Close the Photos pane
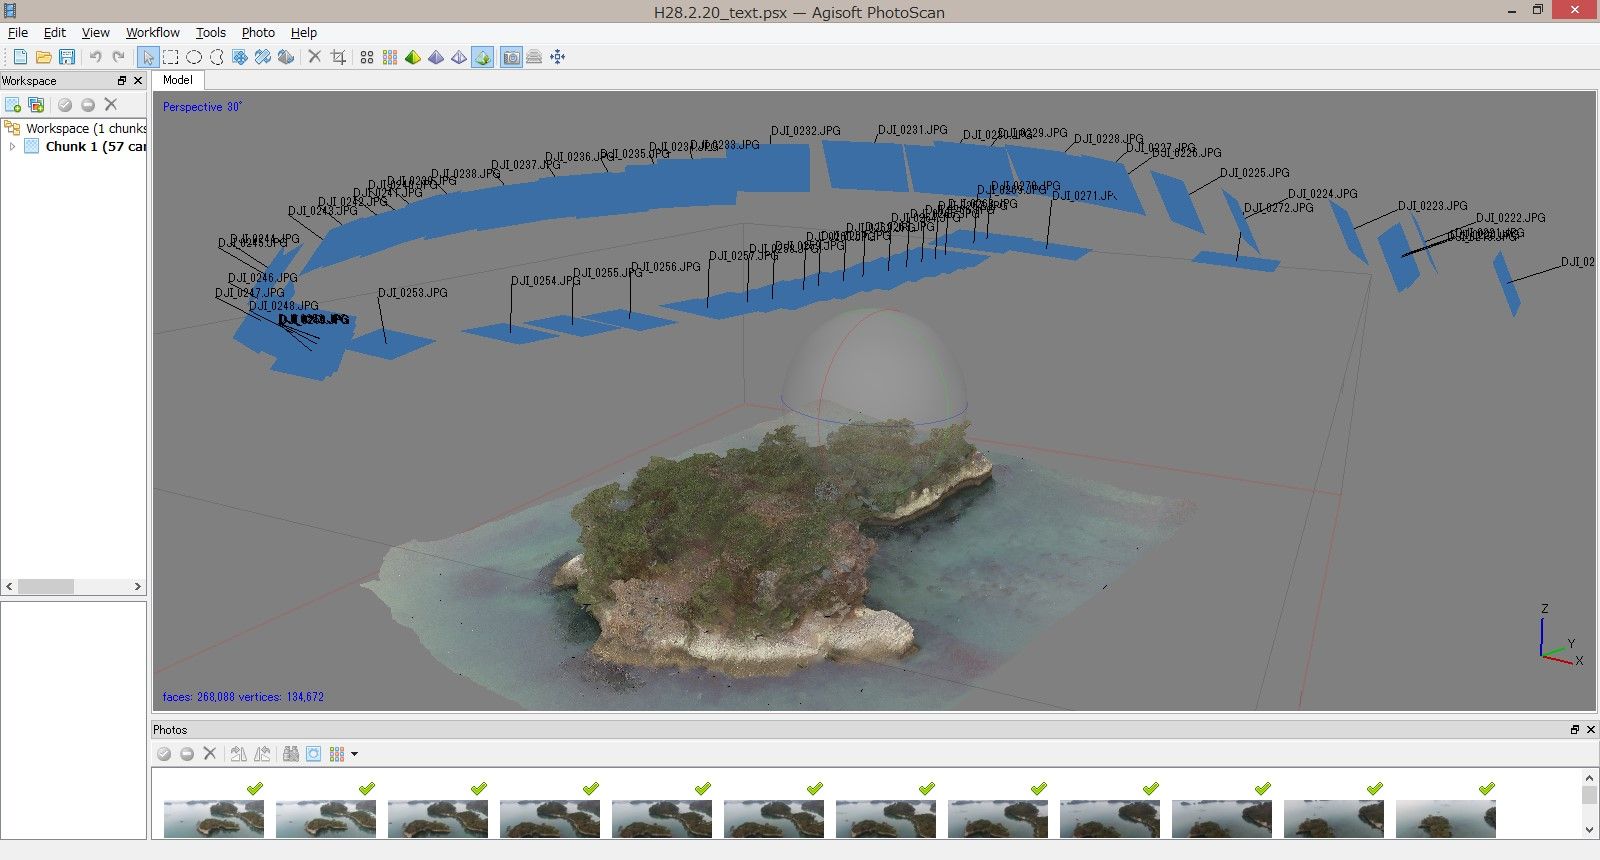 [1590, 730]
